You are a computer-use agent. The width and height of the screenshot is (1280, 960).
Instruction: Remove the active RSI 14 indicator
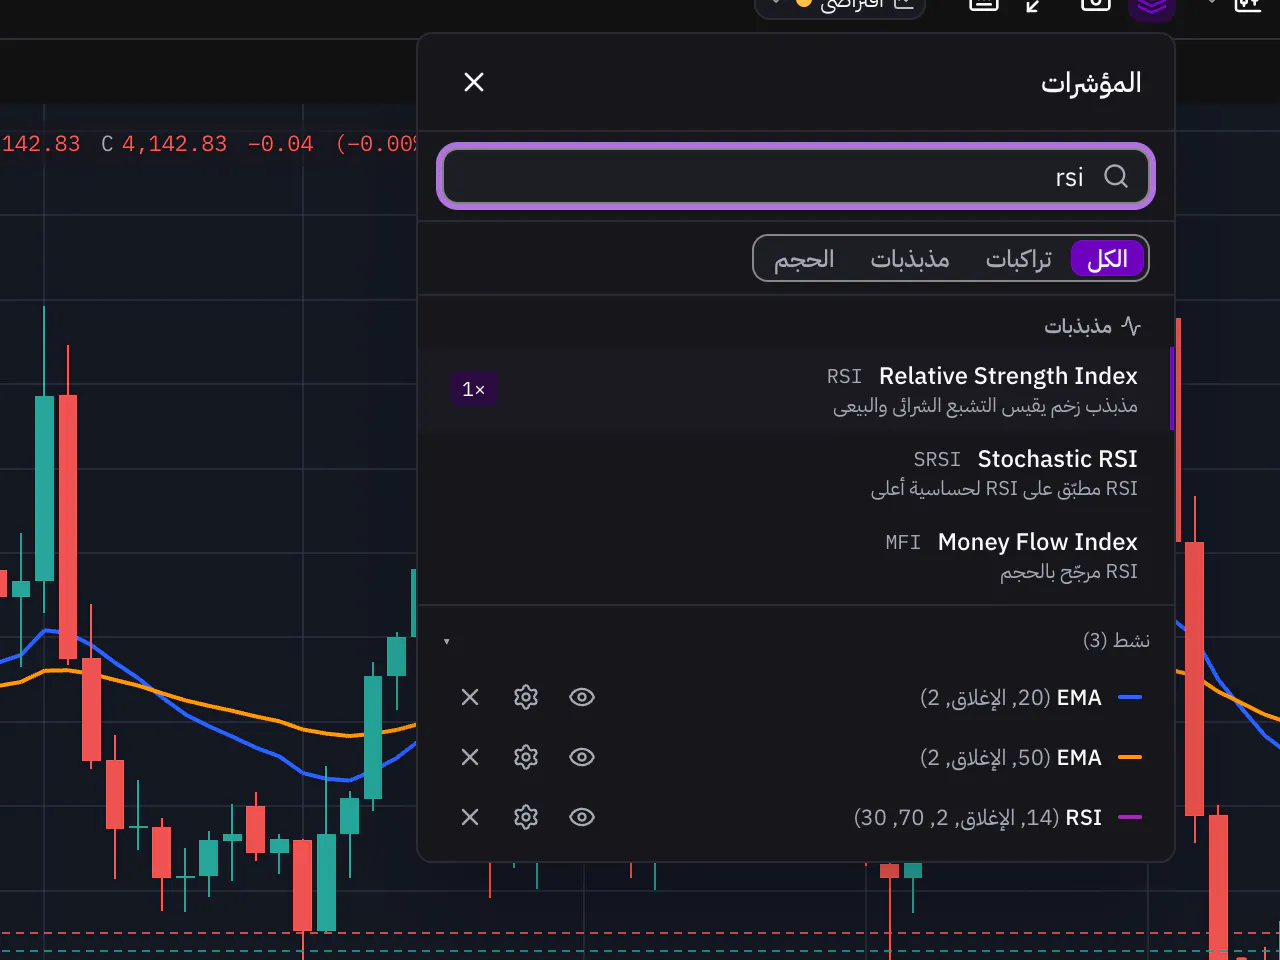(x=470, y=817)
